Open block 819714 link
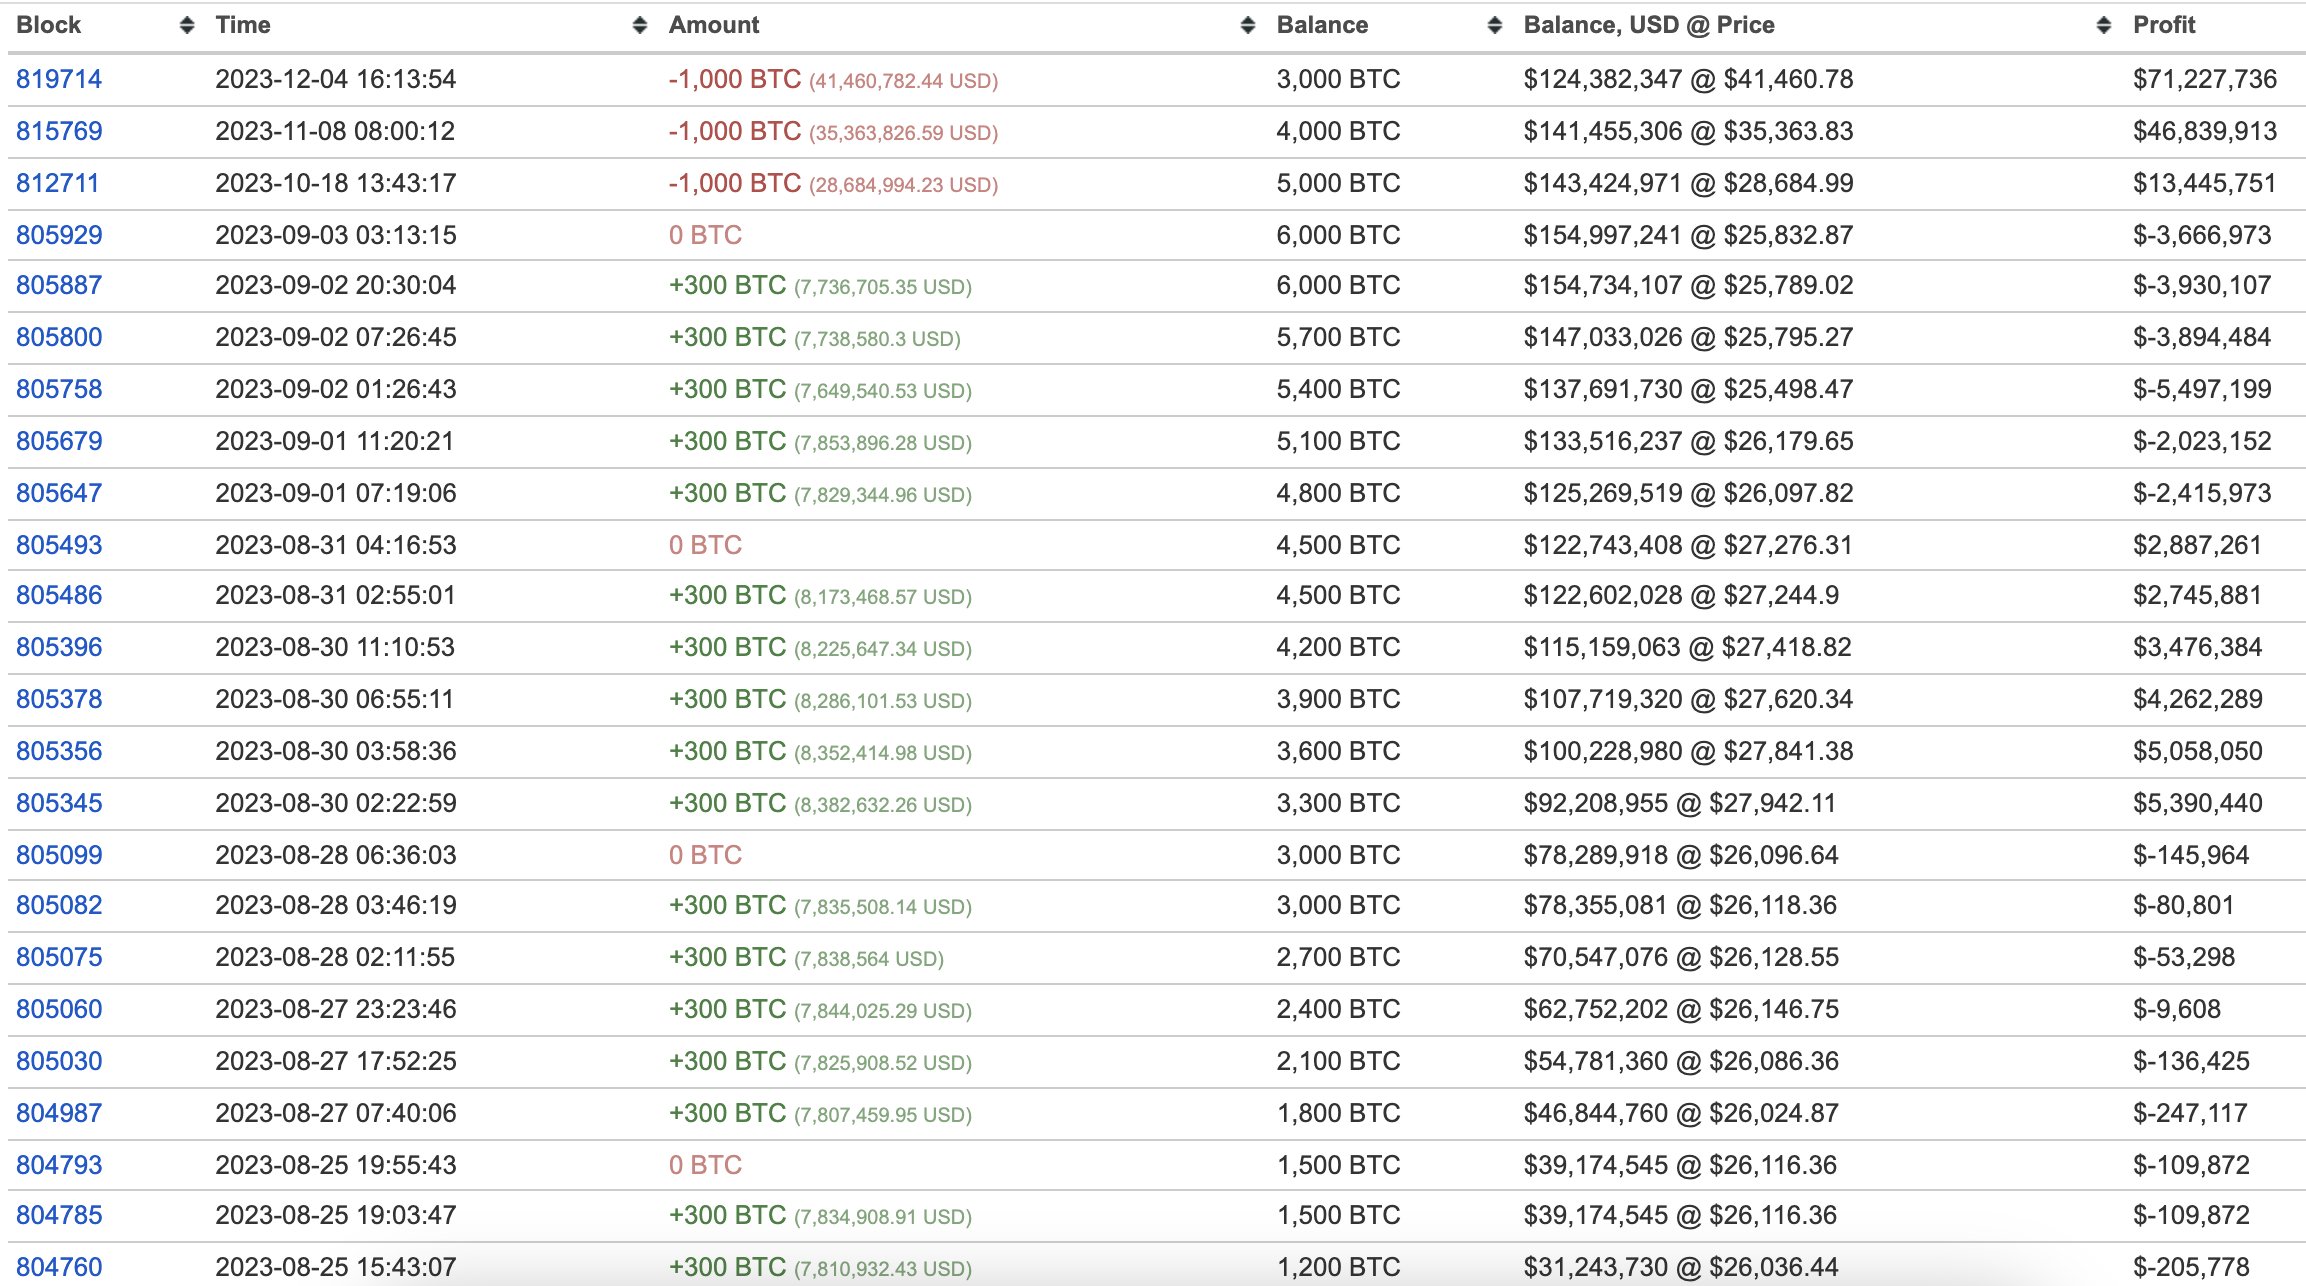Viewport: 2306px width, 1286px height. (x=59, y=79)
